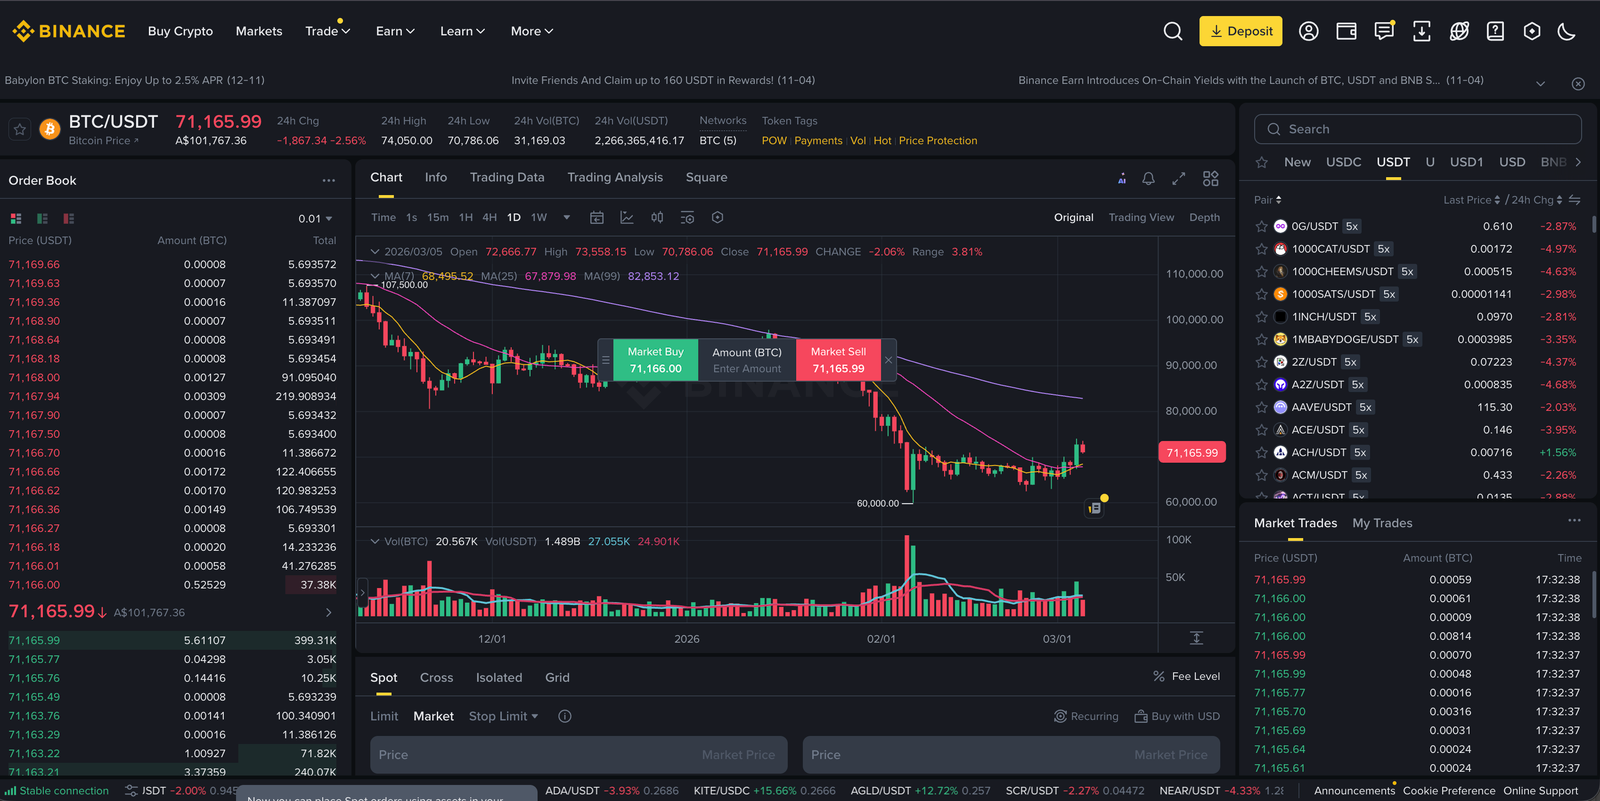Image resolution: width=1600 pixels, height=801 pixels.
Task: Open the favorites star filter in pair list
Action: coord(1262,162)
